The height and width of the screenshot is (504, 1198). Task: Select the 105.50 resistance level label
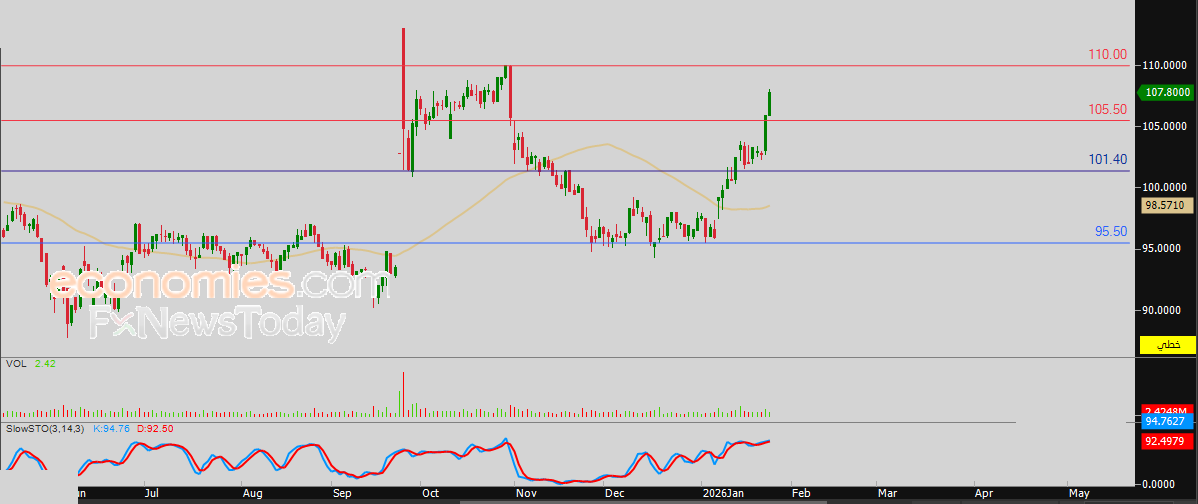click(1108, 109)
